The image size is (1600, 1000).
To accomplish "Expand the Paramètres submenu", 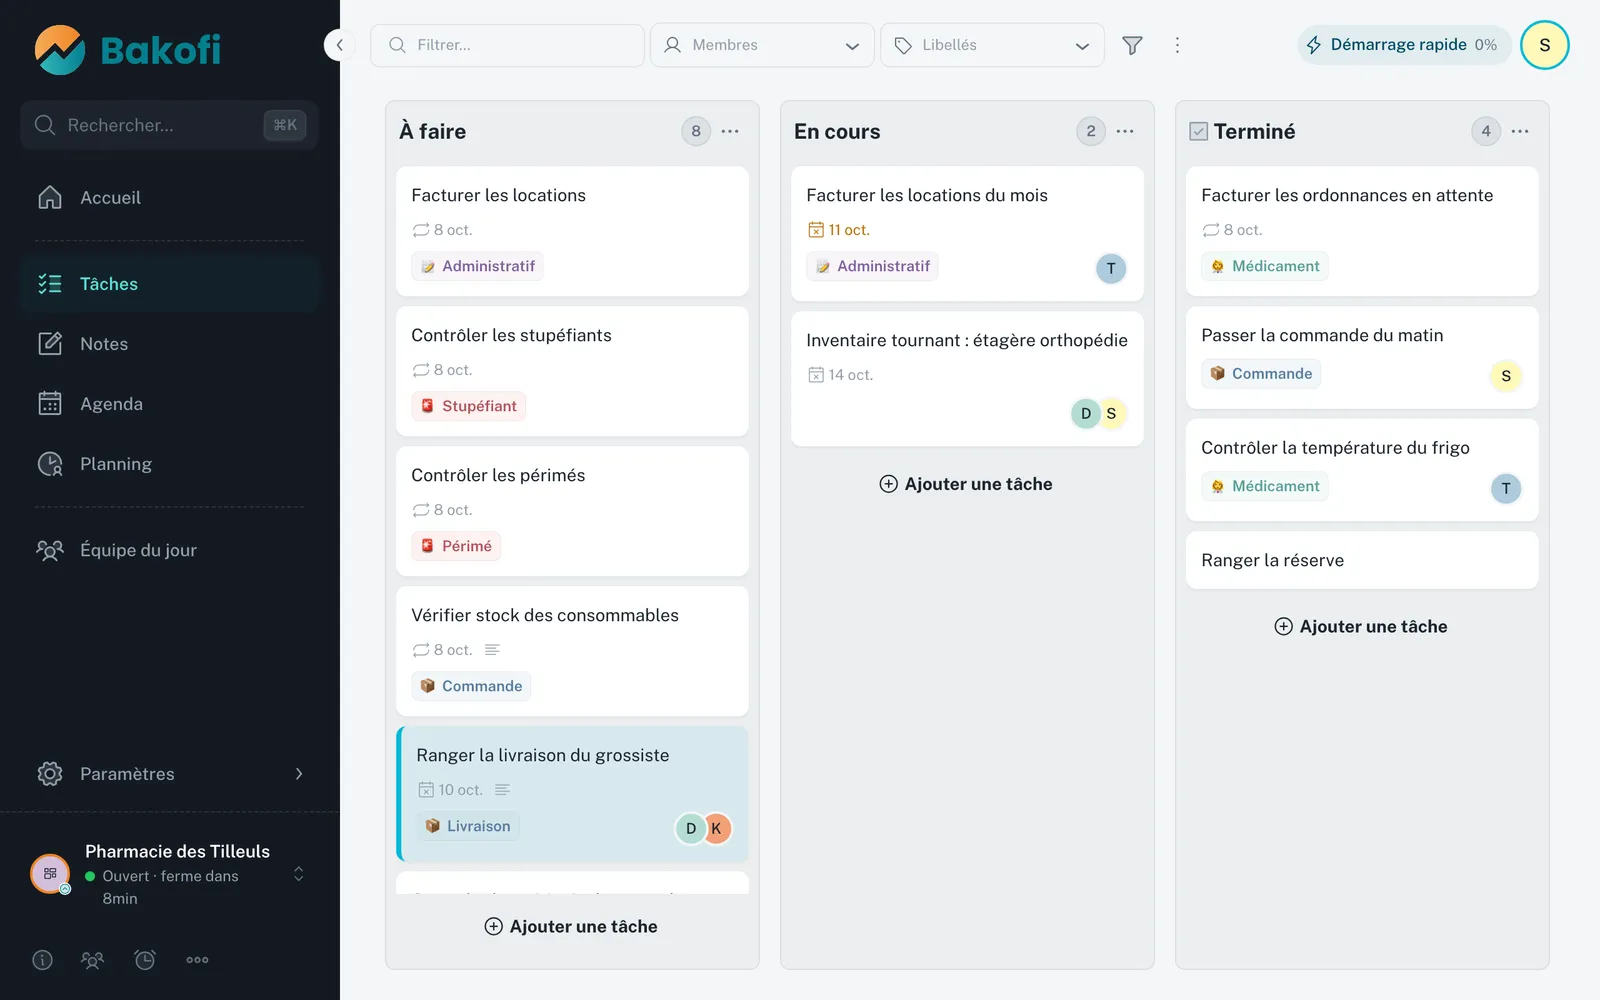I will tap(170, 774).
